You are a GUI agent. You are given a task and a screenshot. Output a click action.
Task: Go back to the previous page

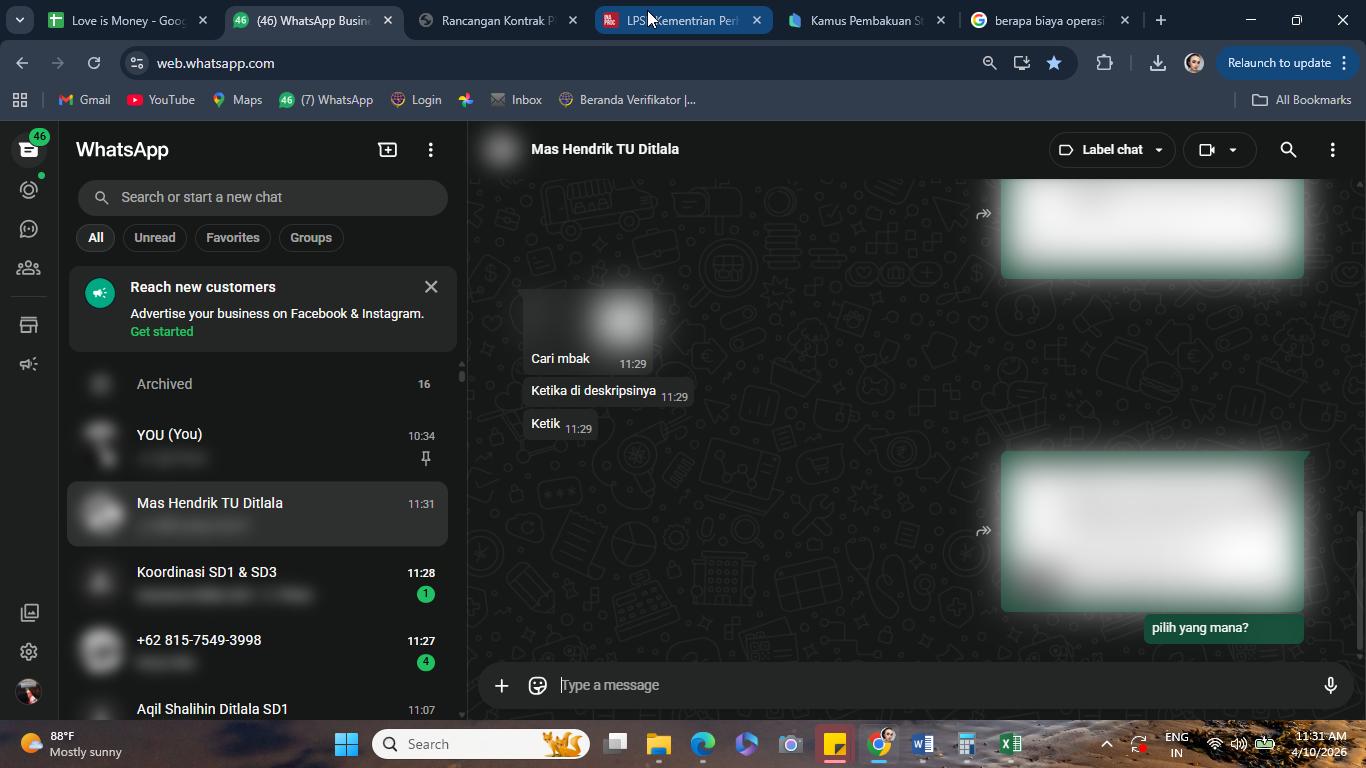click(x=22, y=63)
